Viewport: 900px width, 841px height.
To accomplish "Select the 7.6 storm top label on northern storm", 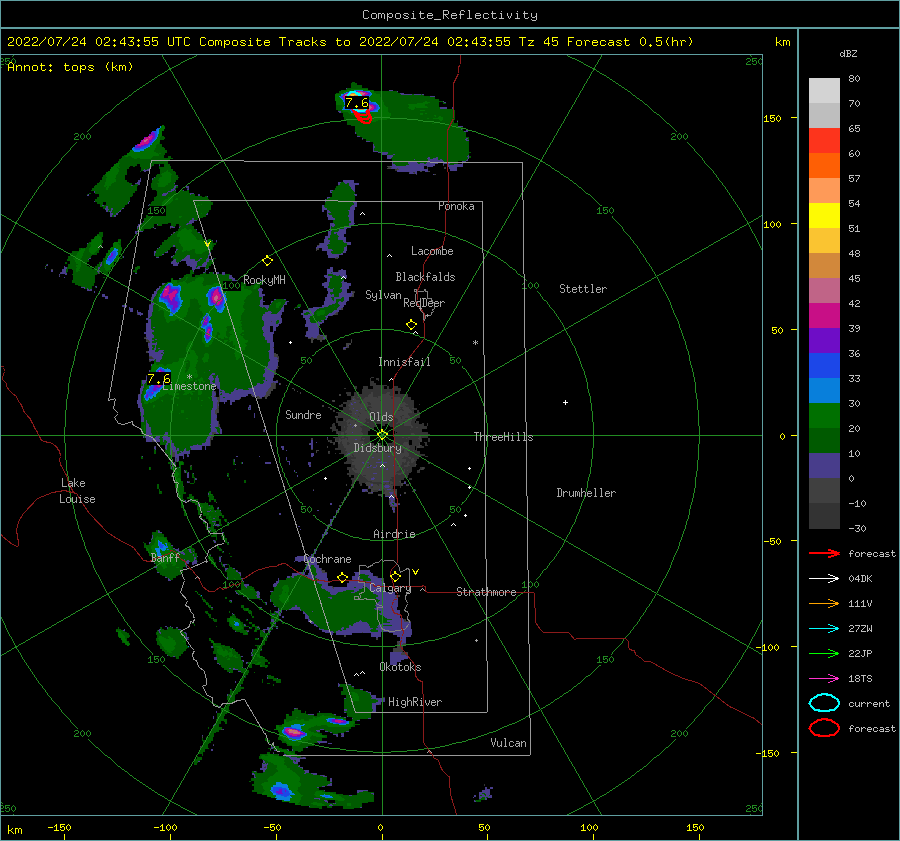I will coord(356,103).
